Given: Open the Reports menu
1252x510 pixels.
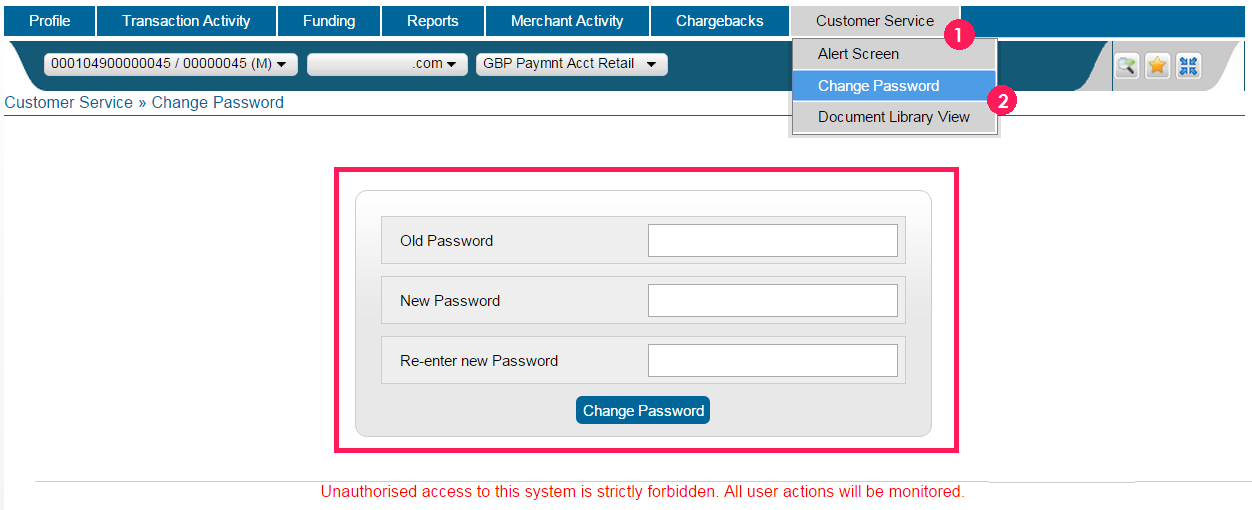Looking at the screenshot, I should click(x=433, y=21).
